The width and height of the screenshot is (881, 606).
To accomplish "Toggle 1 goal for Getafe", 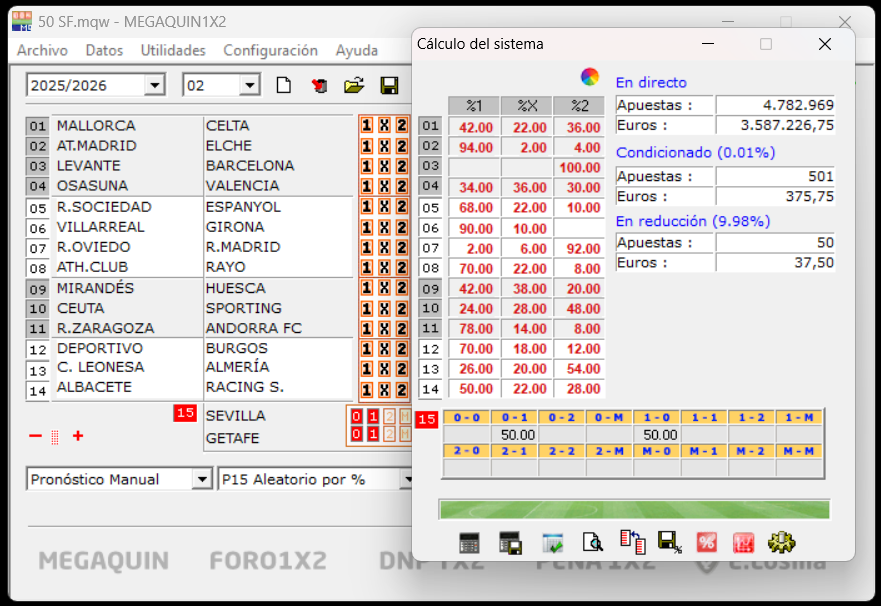I will click(x=373, y=434).
